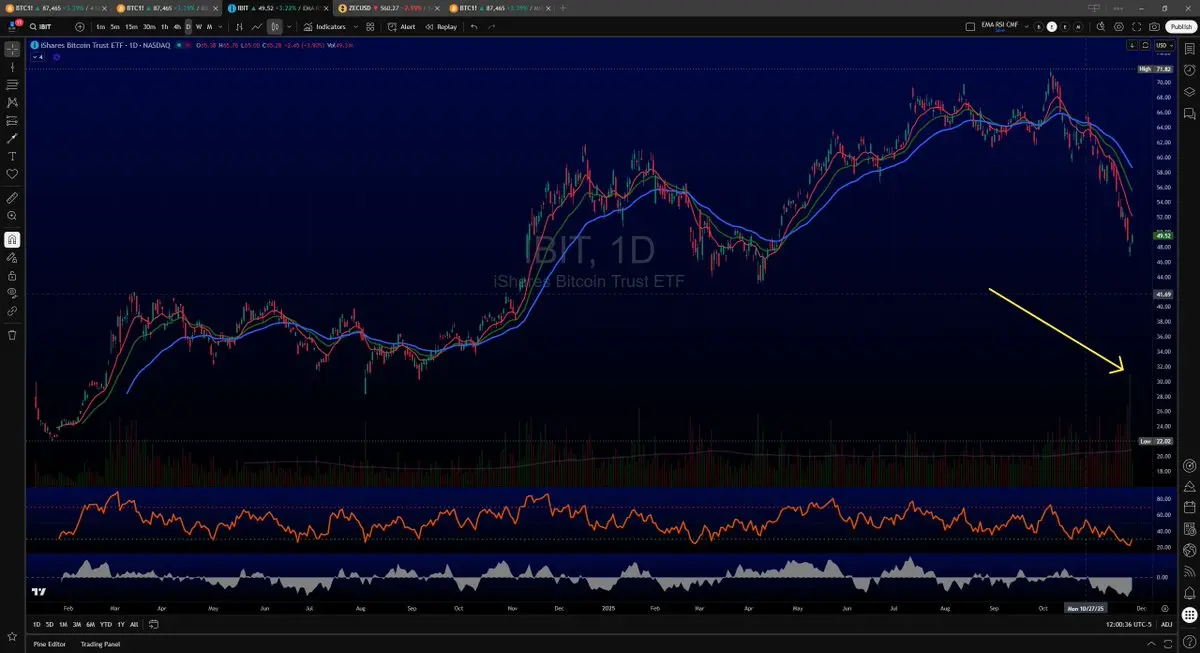Open chart settings gear icon
This screenshot has width=1200, height=653.
pyautogui.click(x=1118, y=27)
